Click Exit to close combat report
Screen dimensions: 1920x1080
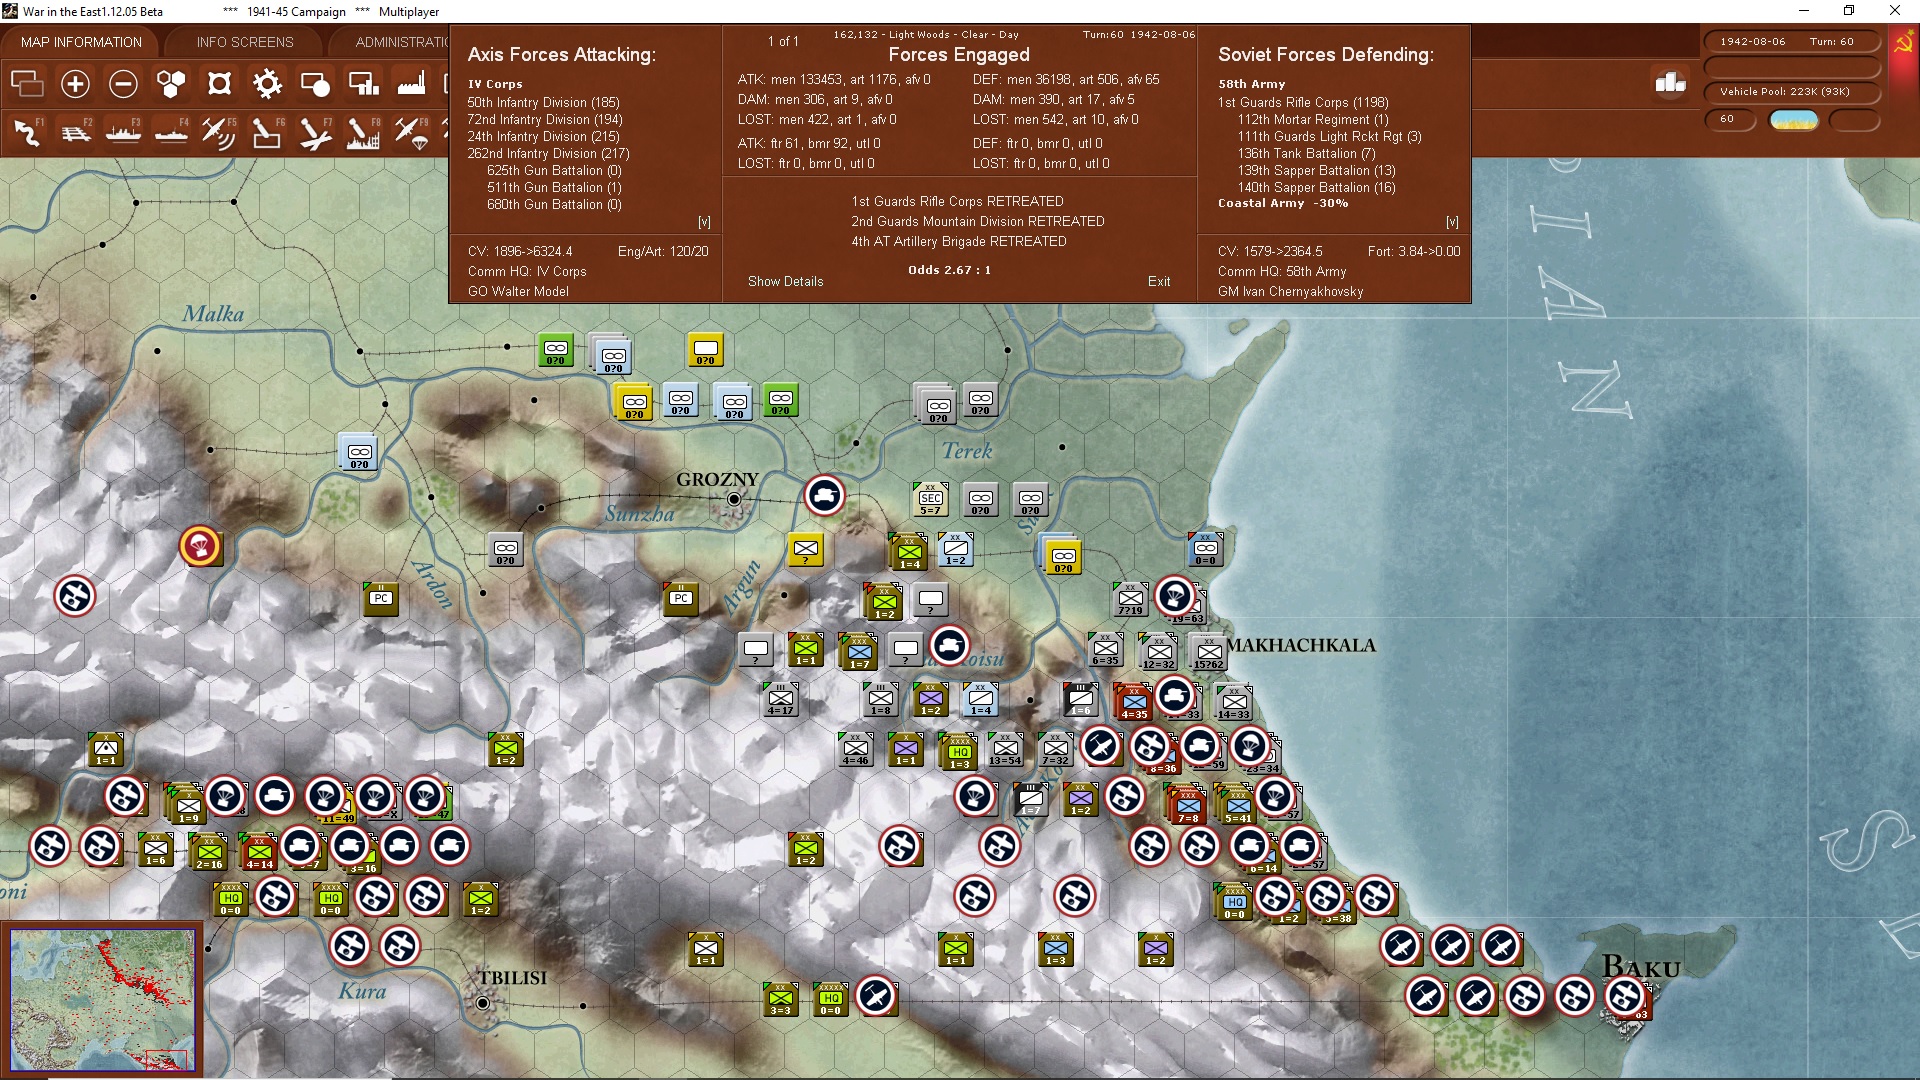pos(1159,281)
